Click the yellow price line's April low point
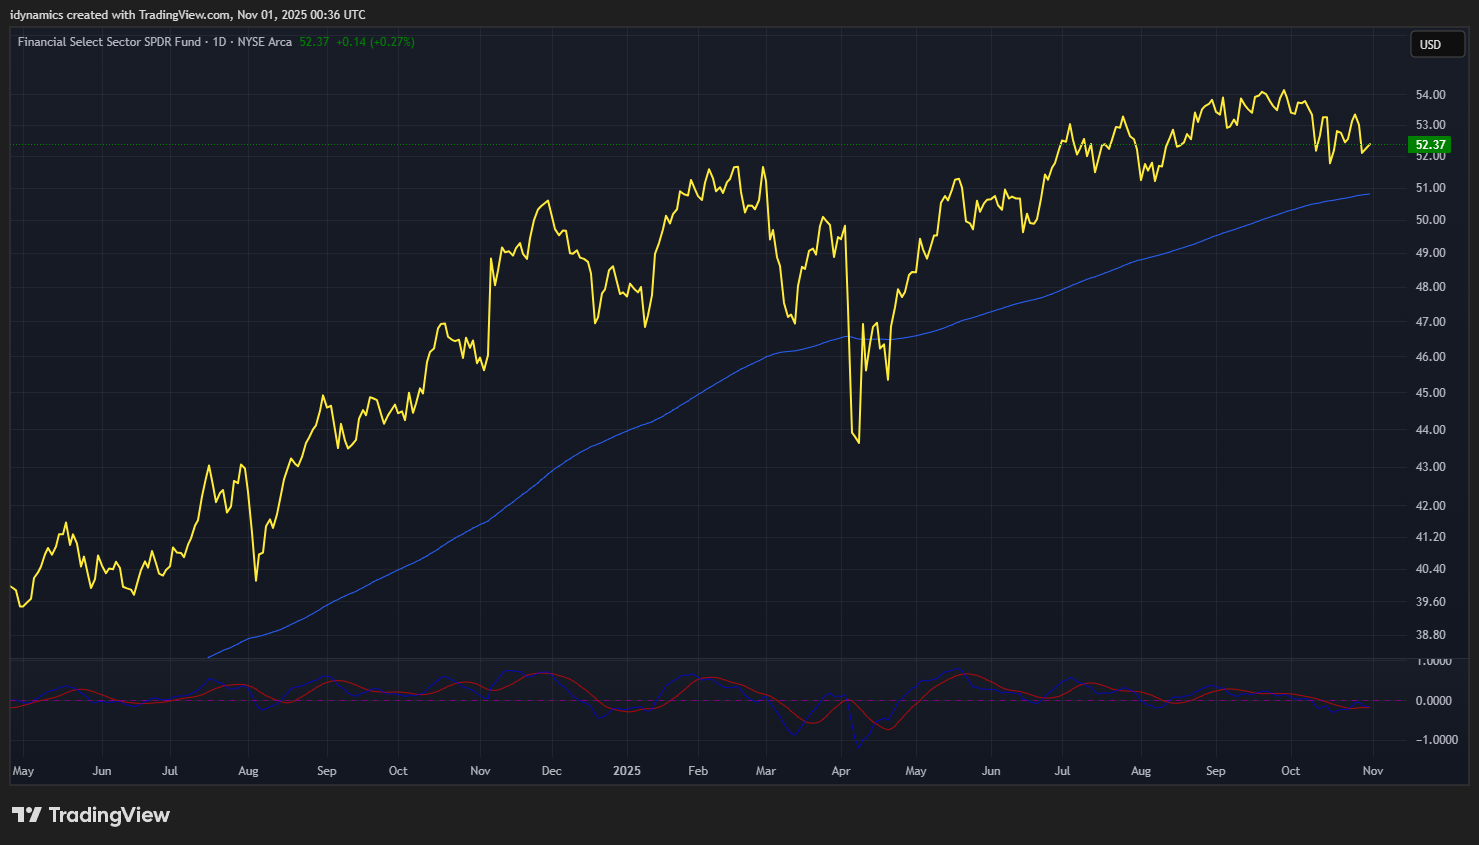Viewport: 1479px width, 845px height. 859,442
